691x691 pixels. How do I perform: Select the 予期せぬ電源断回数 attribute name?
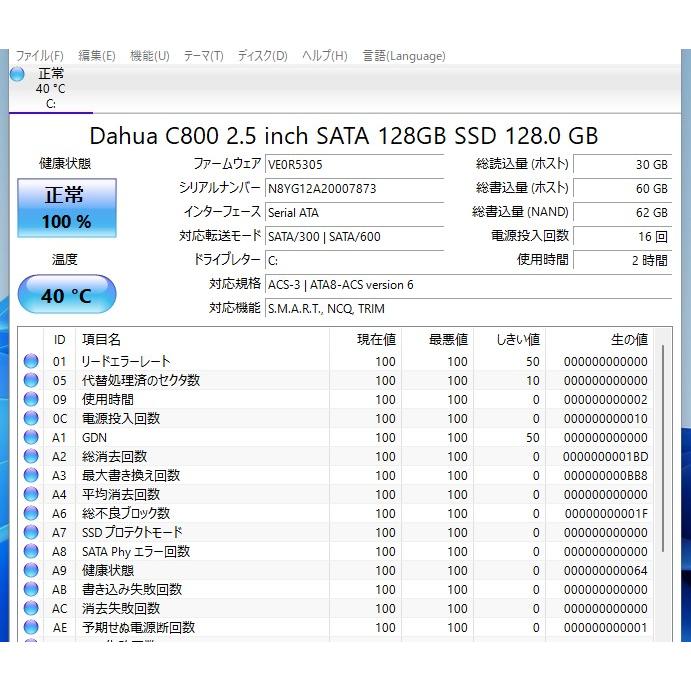coord(138,627)
